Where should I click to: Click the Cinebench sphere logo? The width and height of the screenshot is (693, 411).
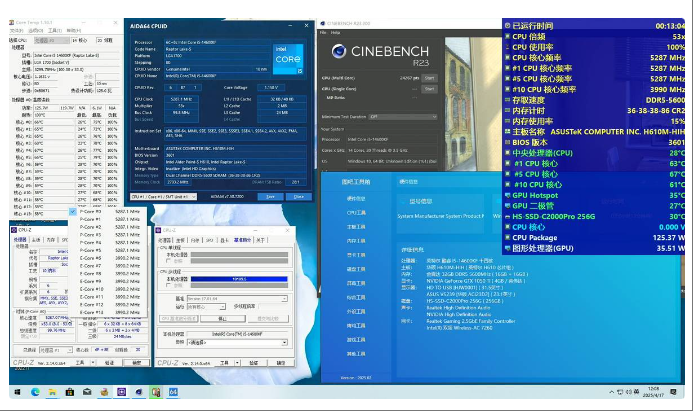point(339,51)
